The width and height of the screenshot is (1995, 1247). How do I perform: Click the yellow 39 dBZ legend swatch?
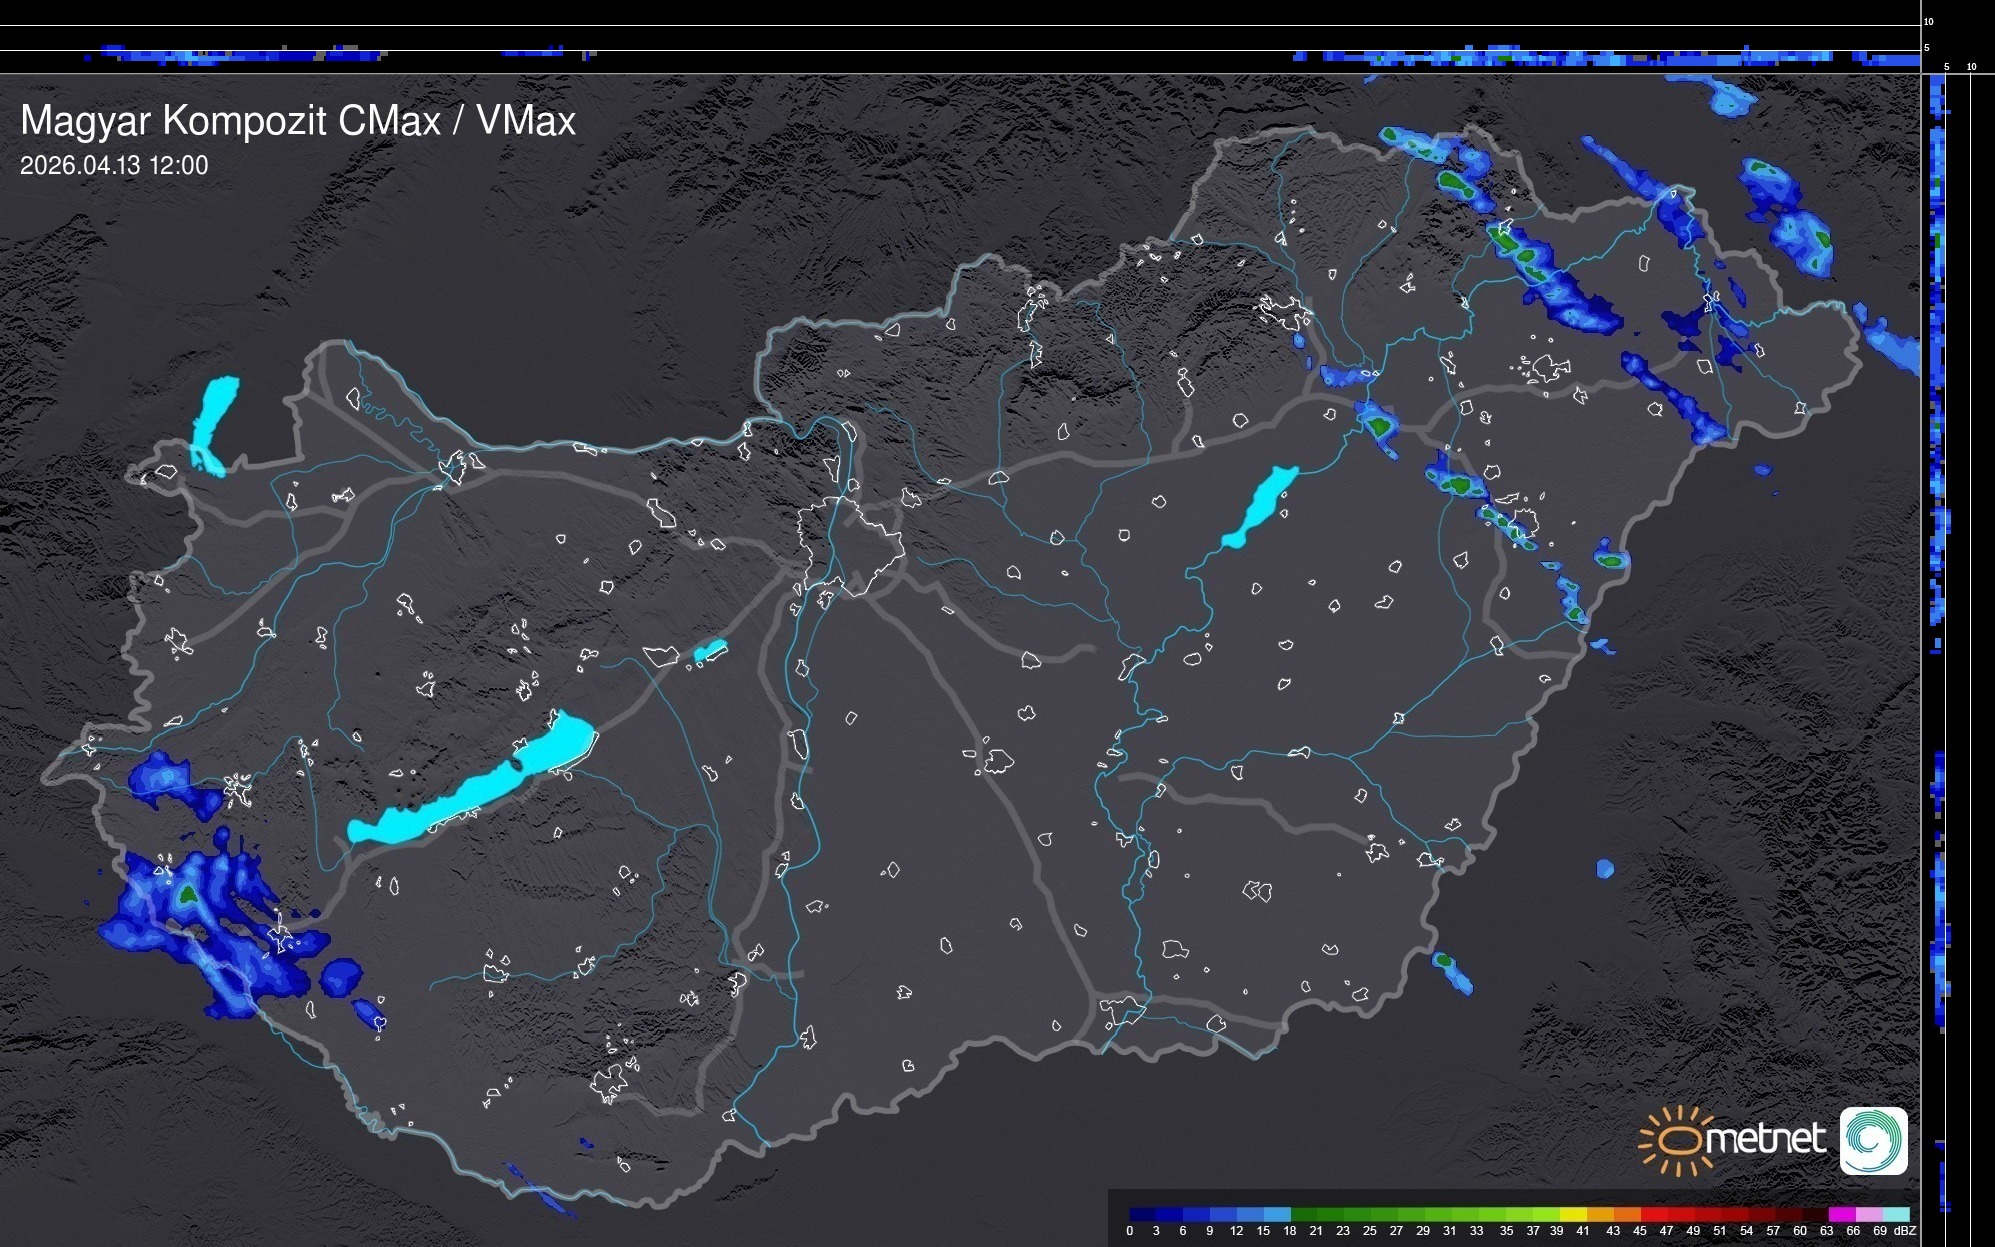coord(1572,1215)
